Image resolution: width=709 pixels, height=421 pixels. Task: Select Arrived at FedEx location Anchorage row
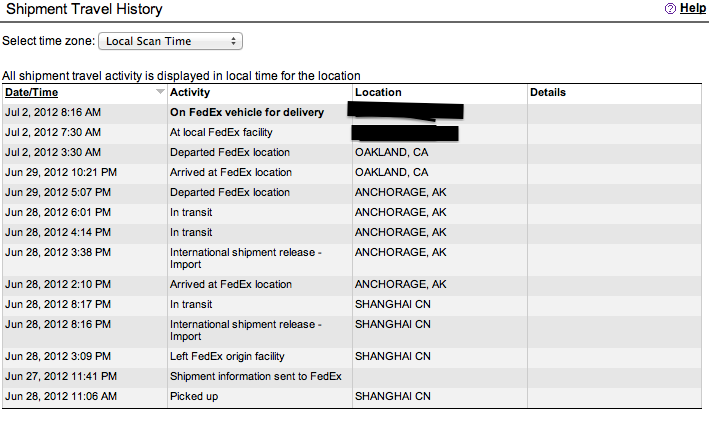coord(352,284)
